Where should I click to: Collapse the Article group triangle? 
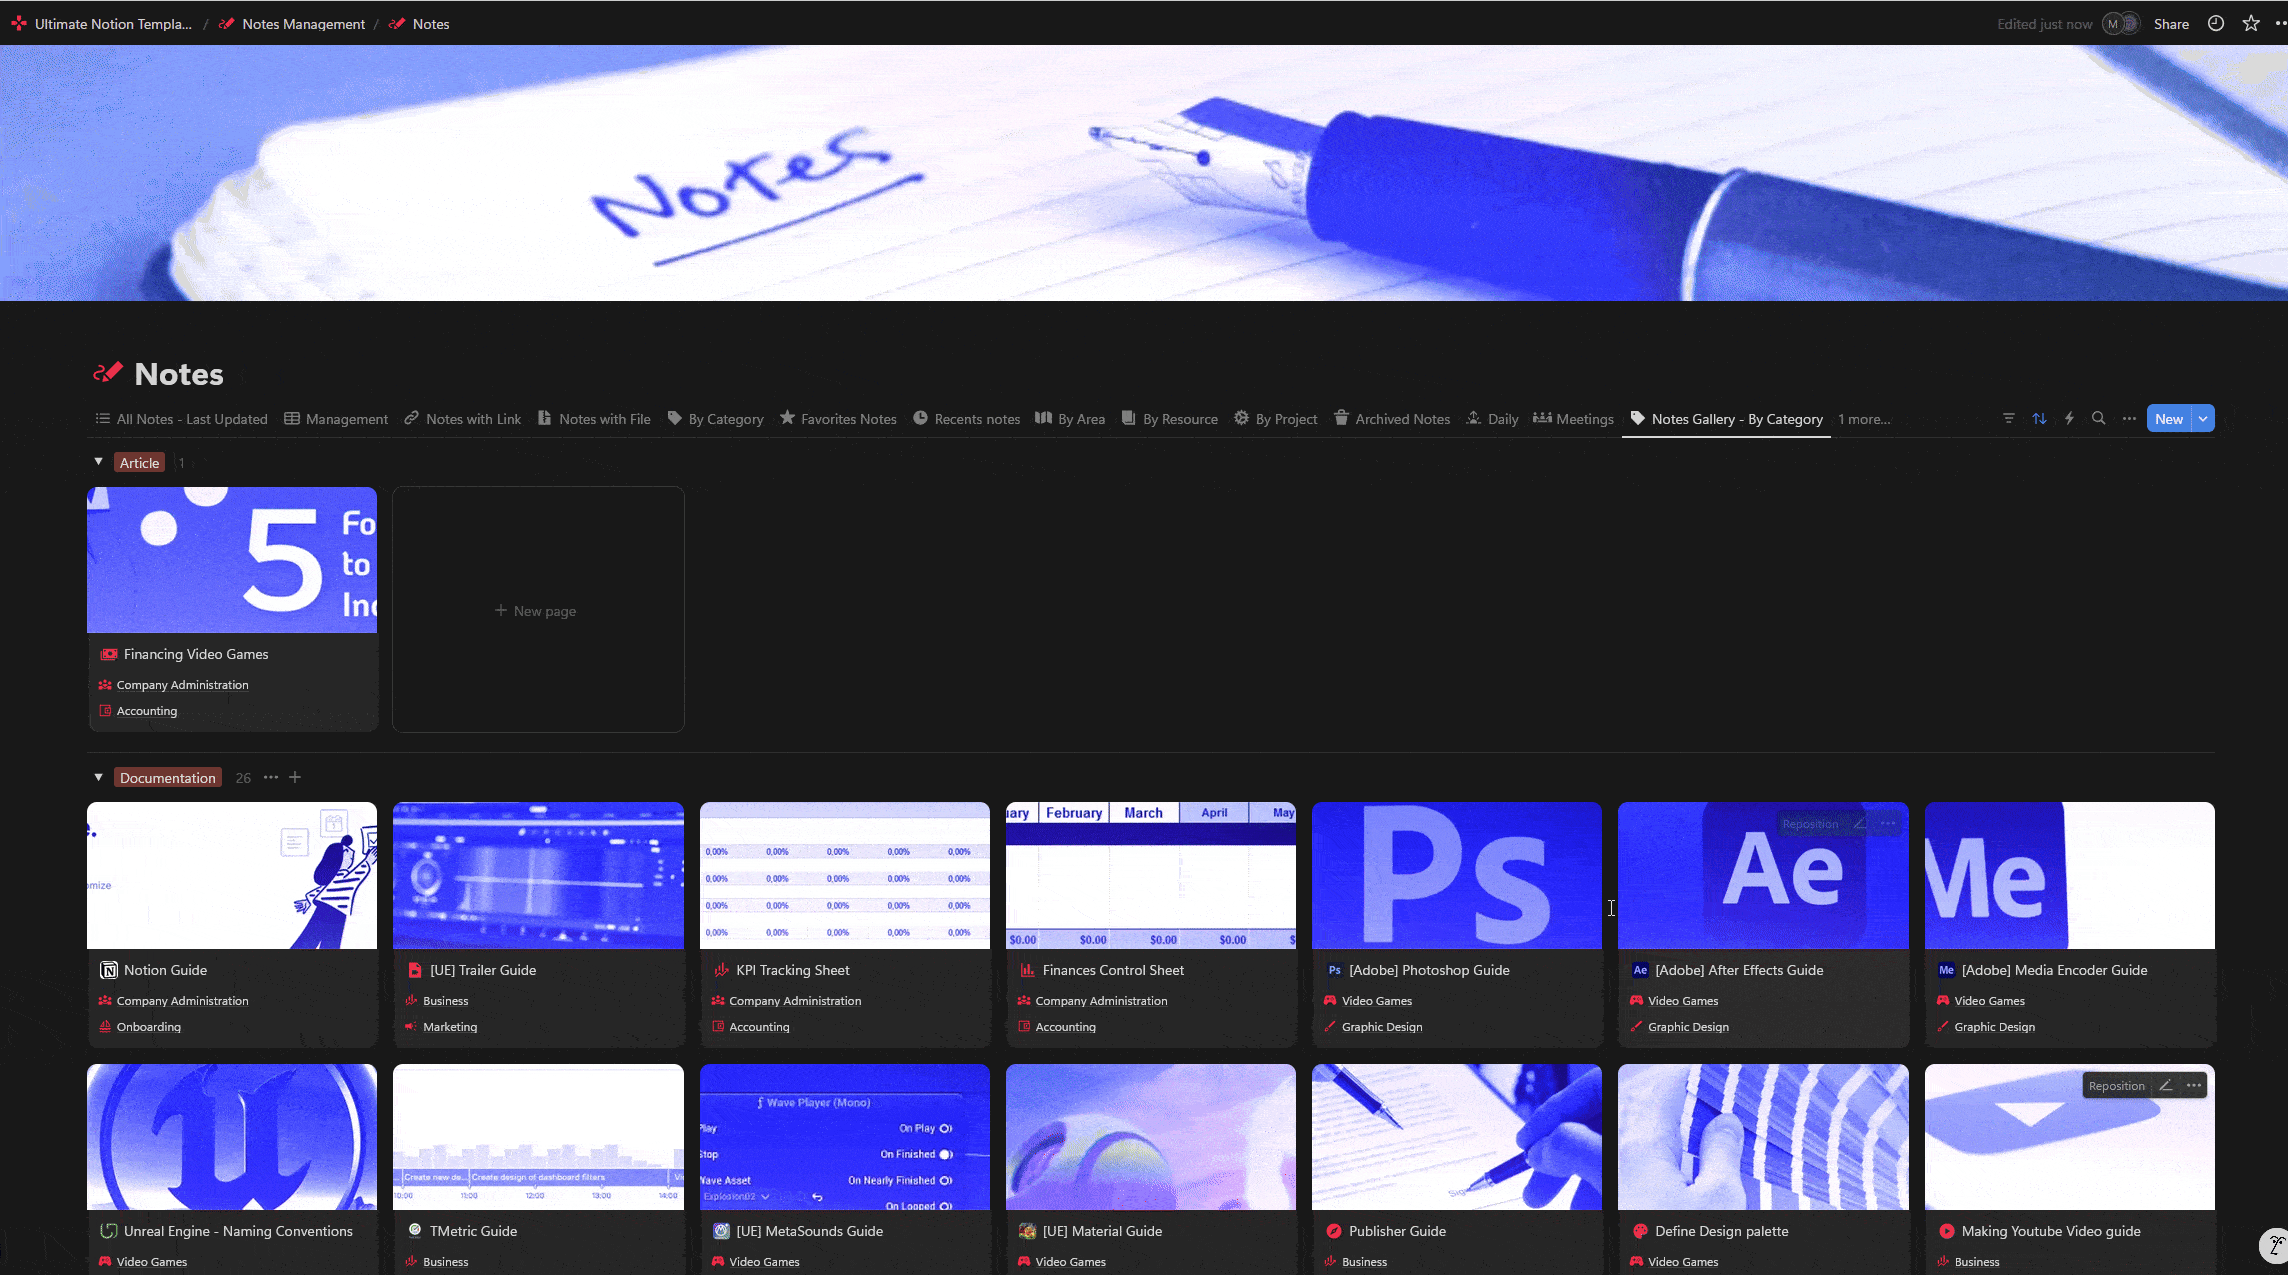[98, 462]
